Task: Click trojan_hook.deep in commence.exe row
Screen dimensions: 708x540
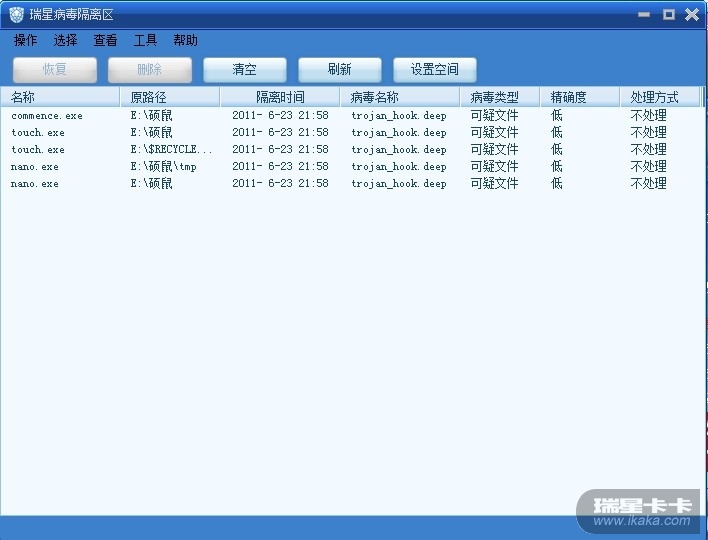Action: [x=399, y=116]
